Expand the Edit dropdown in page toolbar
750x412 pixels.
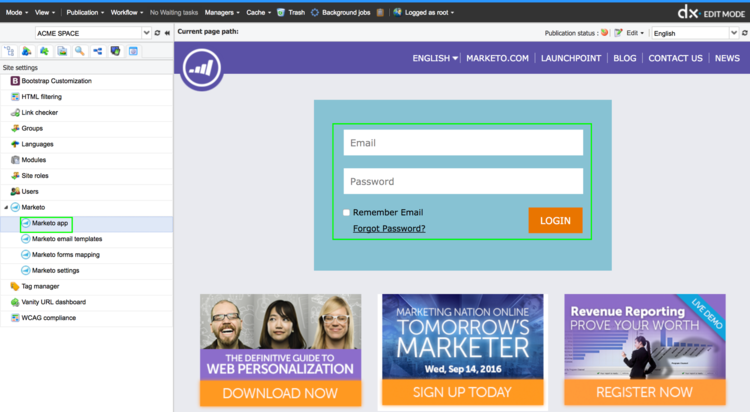pos(635,33)
